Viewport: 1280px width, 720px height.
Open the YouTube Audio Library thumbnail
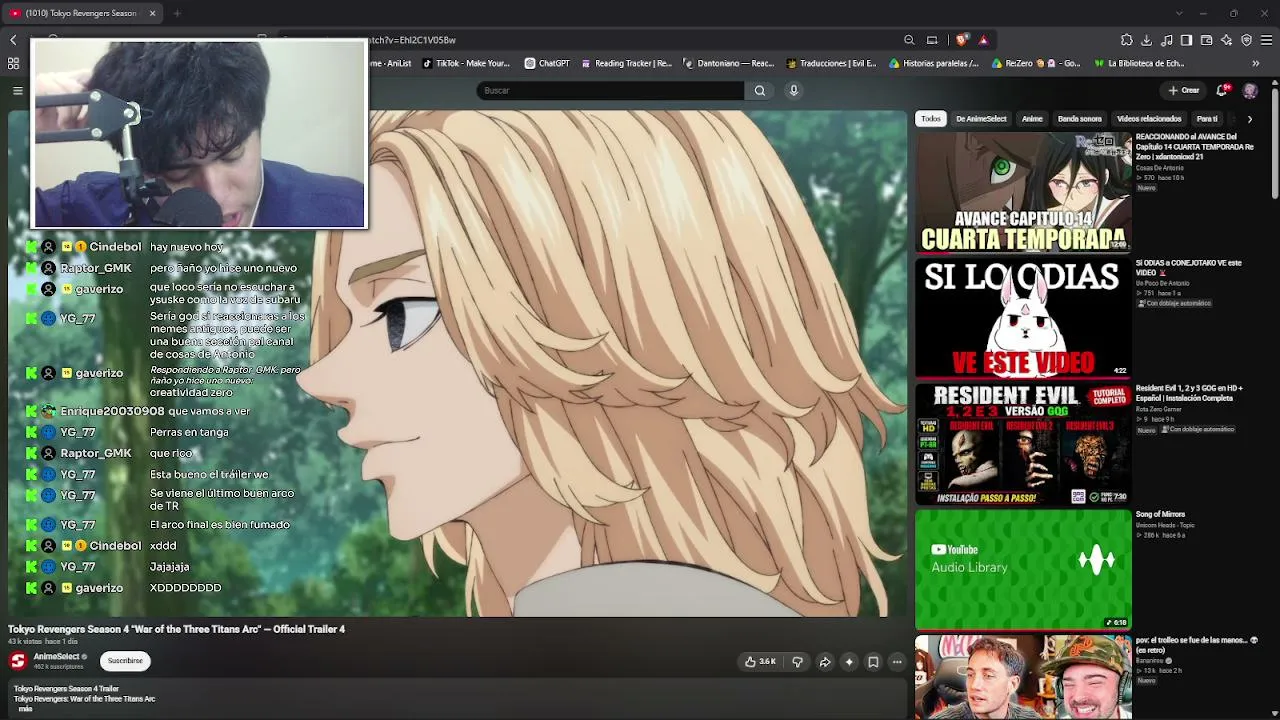[x=1023, y=570]
